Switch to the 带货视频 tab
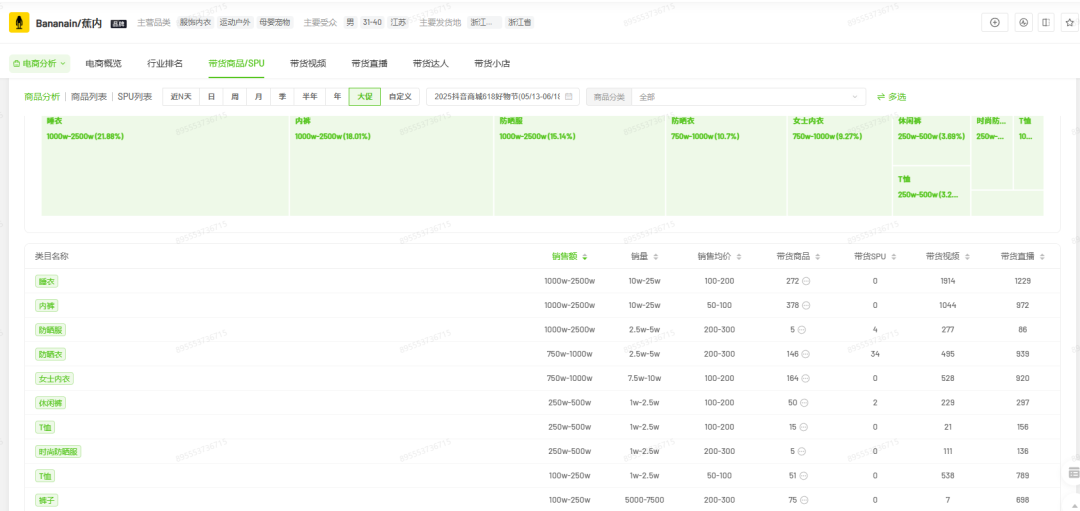The image size is (1080, 511). click(308, 63)
